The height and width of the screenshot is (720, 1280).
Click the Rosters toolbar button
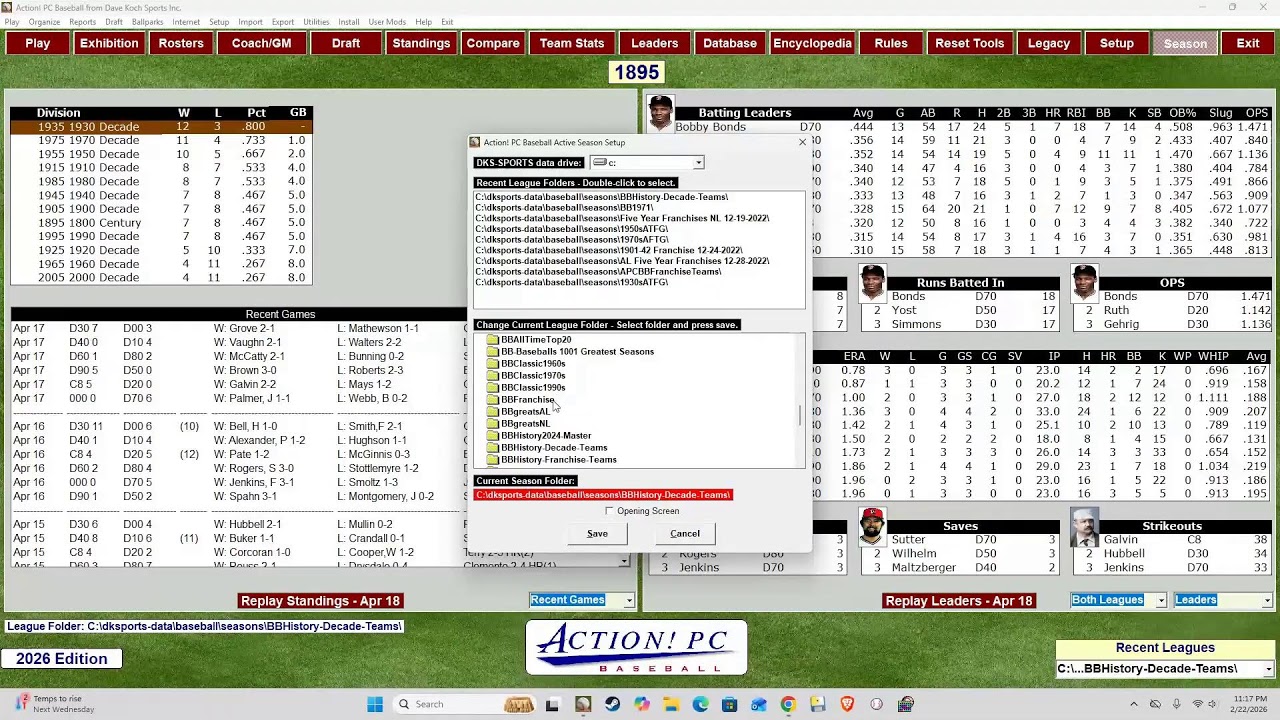pyautogui.click(x=181, y=43)
